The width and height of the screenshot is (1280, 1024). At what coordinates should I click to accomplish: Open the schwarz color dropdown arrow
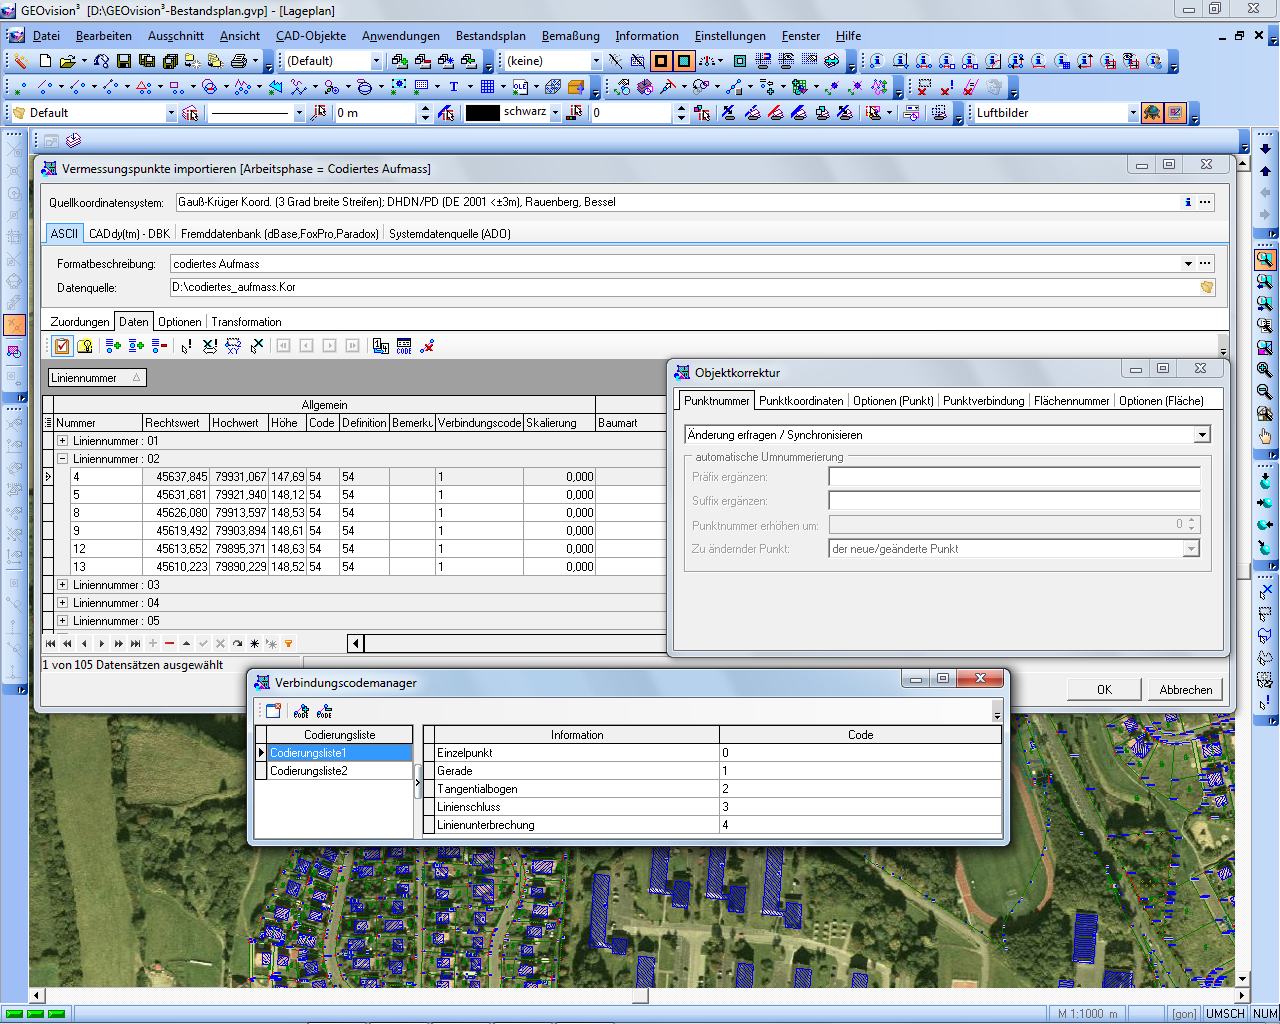click(x=555, y=113)
